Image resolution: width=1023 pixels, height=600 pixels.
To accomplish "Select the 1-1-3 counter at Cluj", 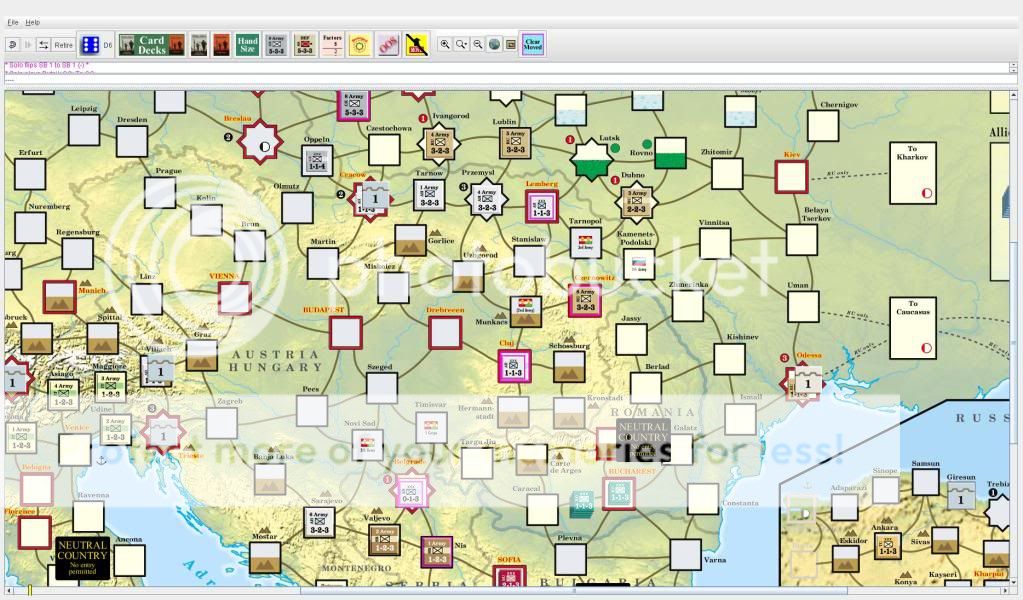I will point(514,366).
